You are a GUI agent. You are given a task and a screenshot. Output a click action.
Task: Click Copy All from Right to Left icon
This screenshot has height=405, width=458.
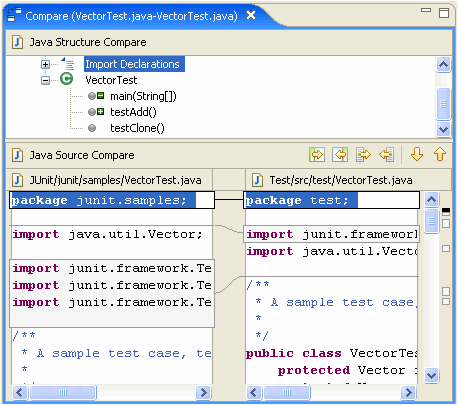[340, 155]
